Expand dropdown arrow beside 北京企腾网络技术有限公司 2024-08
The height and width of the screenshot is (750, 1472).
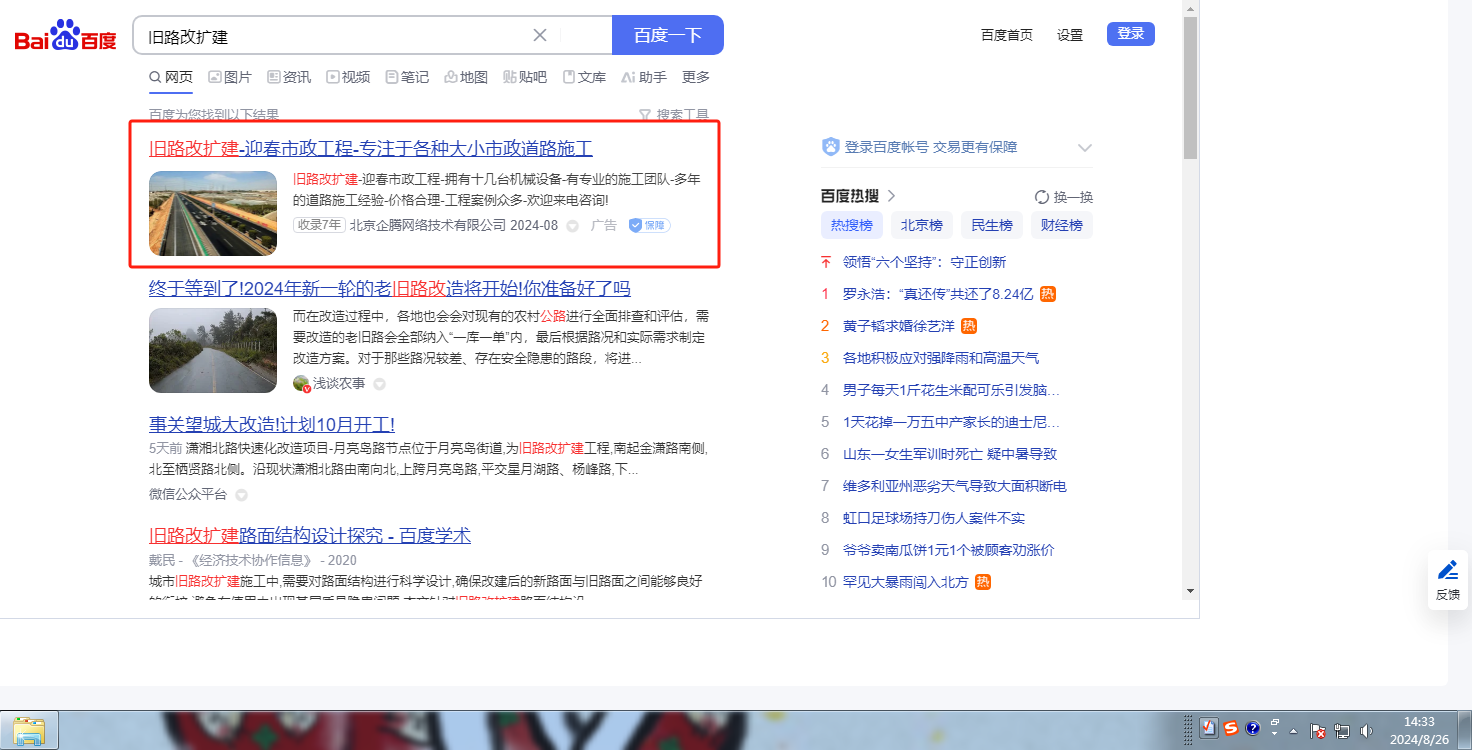pyautogui.click(x=573, y=226)
